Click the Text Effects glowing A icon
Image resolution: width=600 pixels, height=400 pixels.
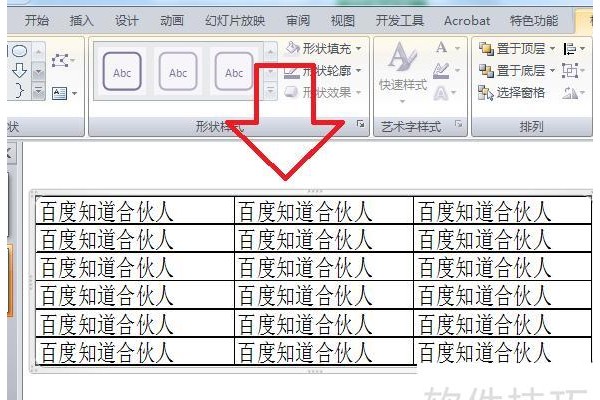(x=441, y=93)
